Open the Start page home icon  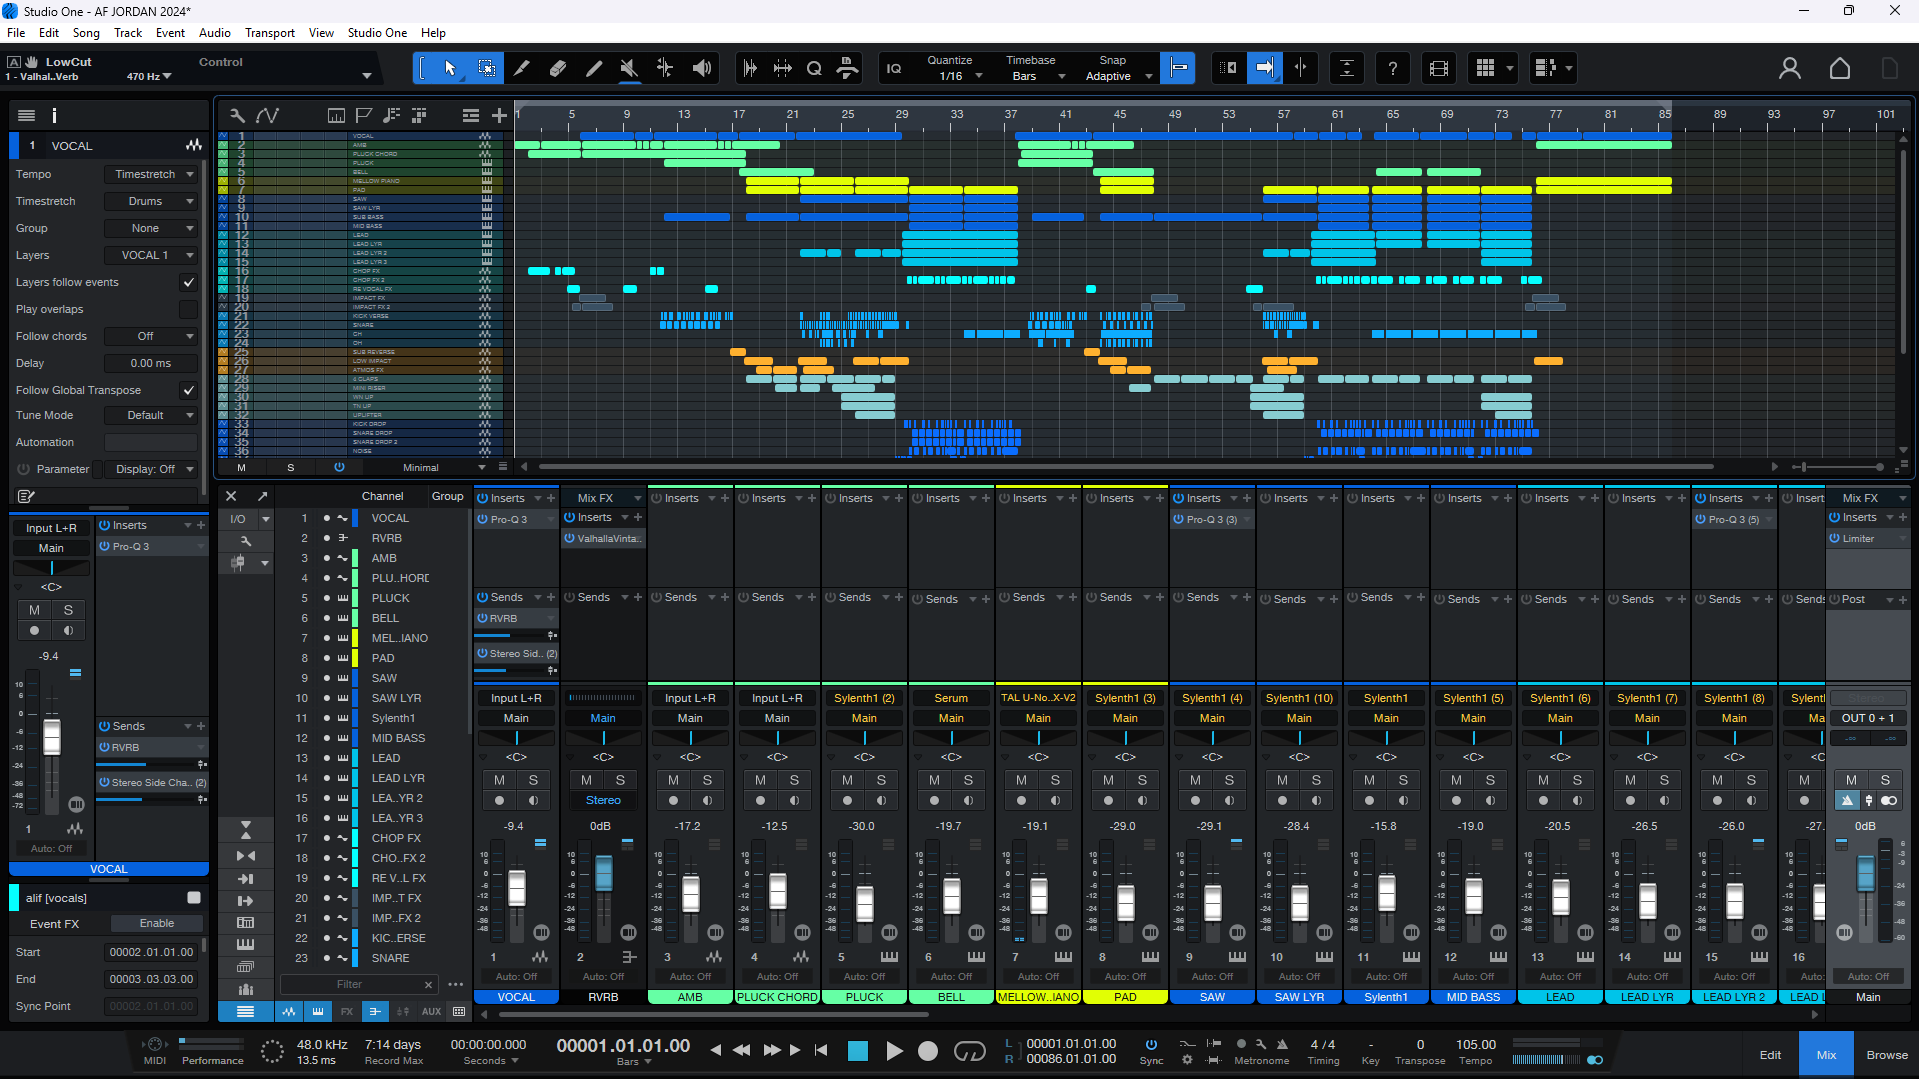tap(1839, 68)
